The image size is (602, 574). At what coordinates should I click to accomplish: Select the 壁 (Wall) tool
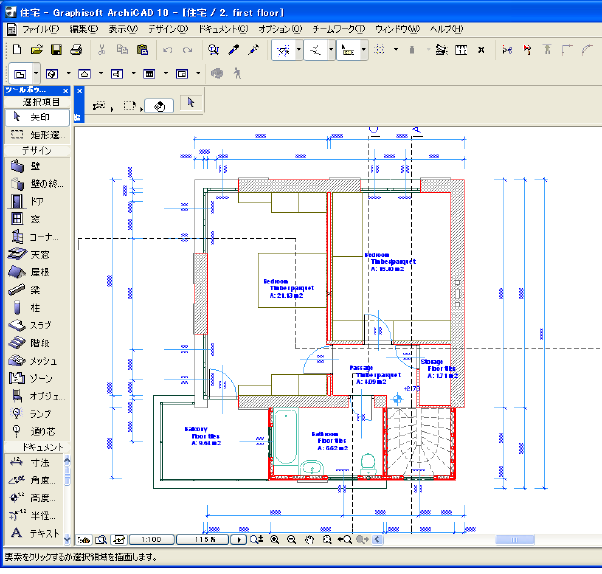(x=35, y=166)
